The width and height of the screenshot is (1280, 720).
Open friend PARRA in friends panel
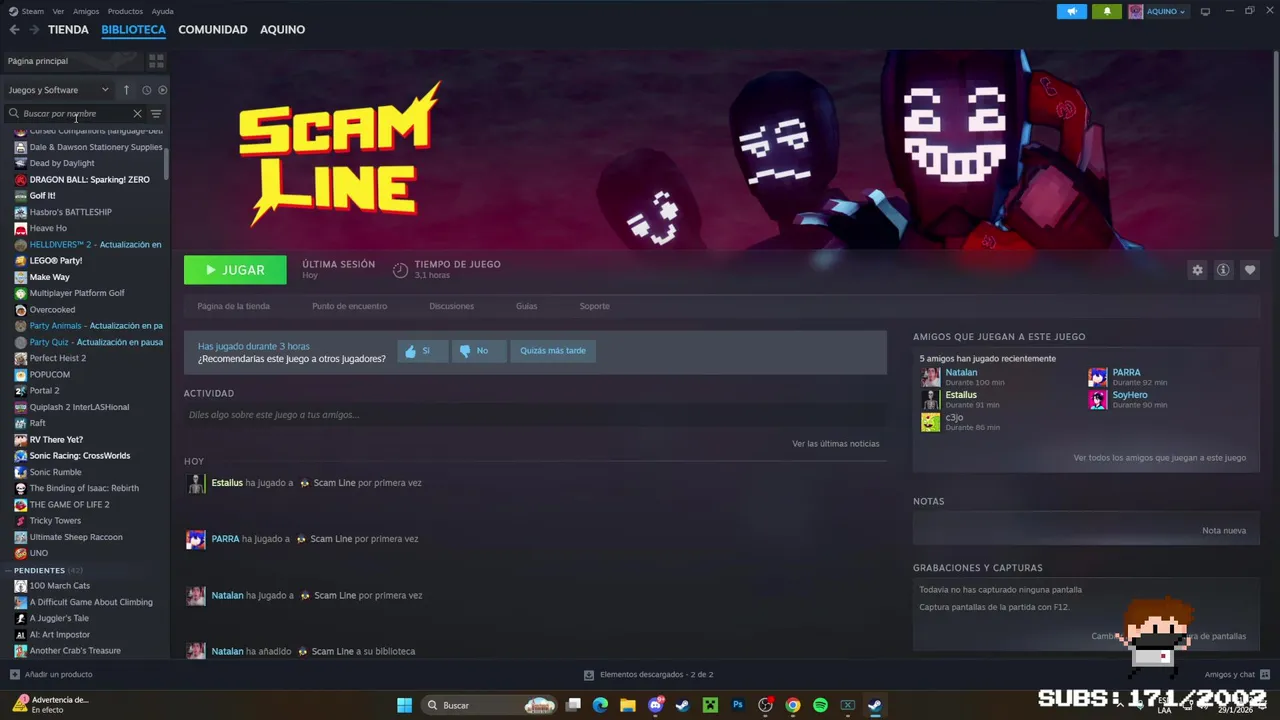click(x=1126, y=372)
